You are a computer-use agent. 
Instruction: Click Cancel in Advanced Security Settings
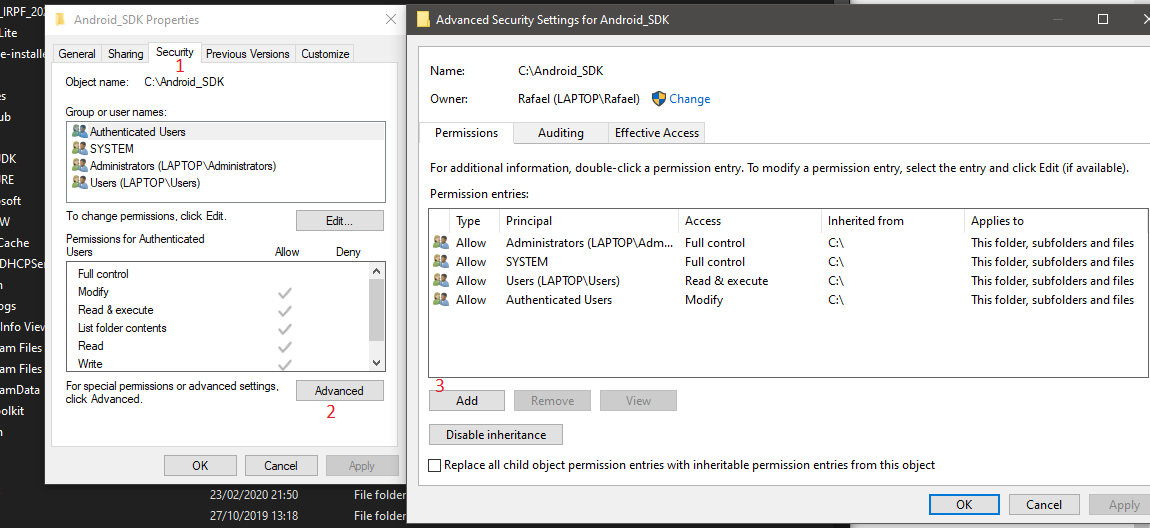point(1044,505)
